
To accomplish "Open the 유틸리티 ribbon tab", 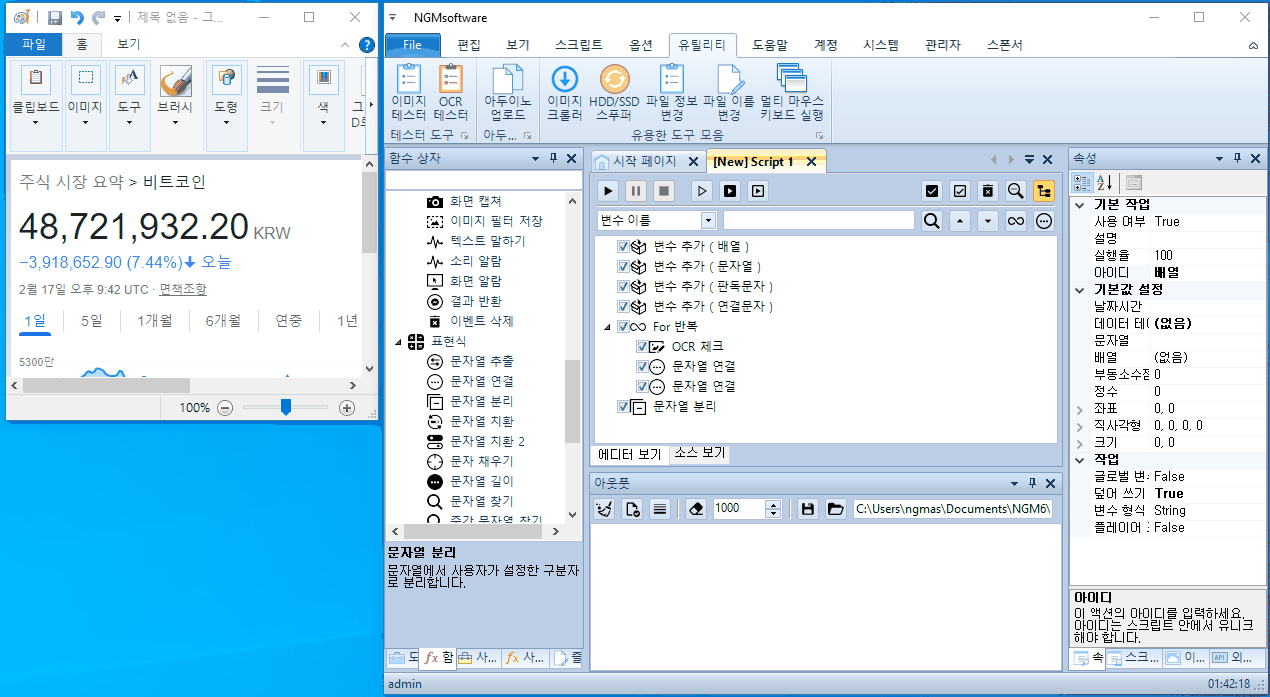I will pos(703,45).
